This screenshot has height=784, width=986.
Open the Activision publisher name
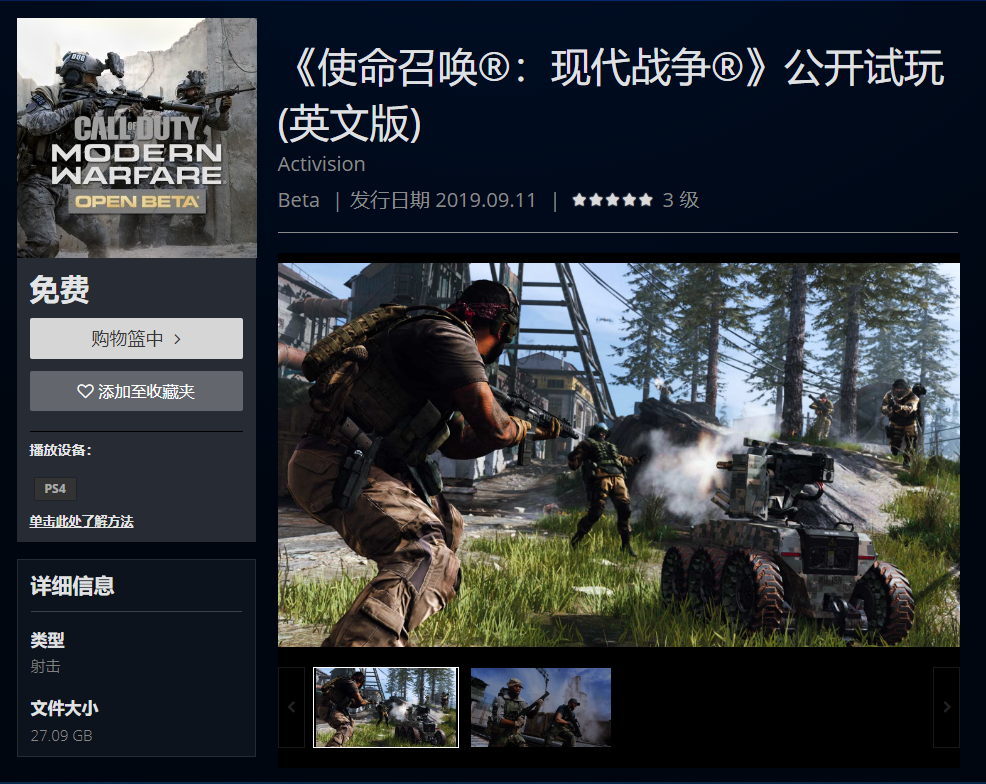[x=321, y=164]
